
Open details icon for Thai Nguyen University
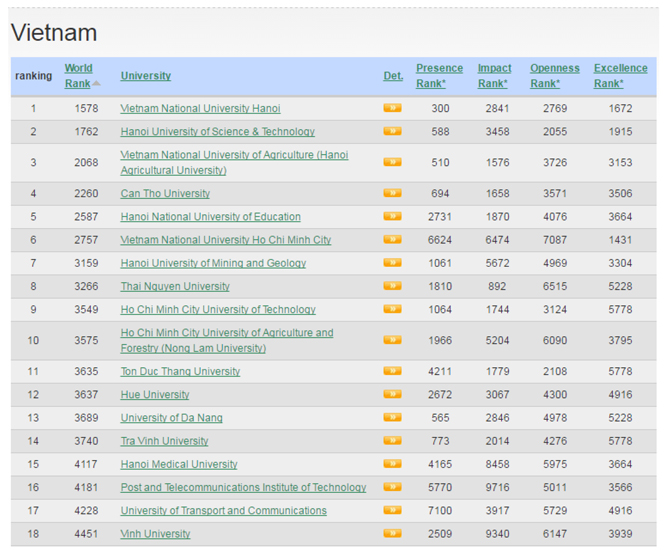[x=392, y=286]
